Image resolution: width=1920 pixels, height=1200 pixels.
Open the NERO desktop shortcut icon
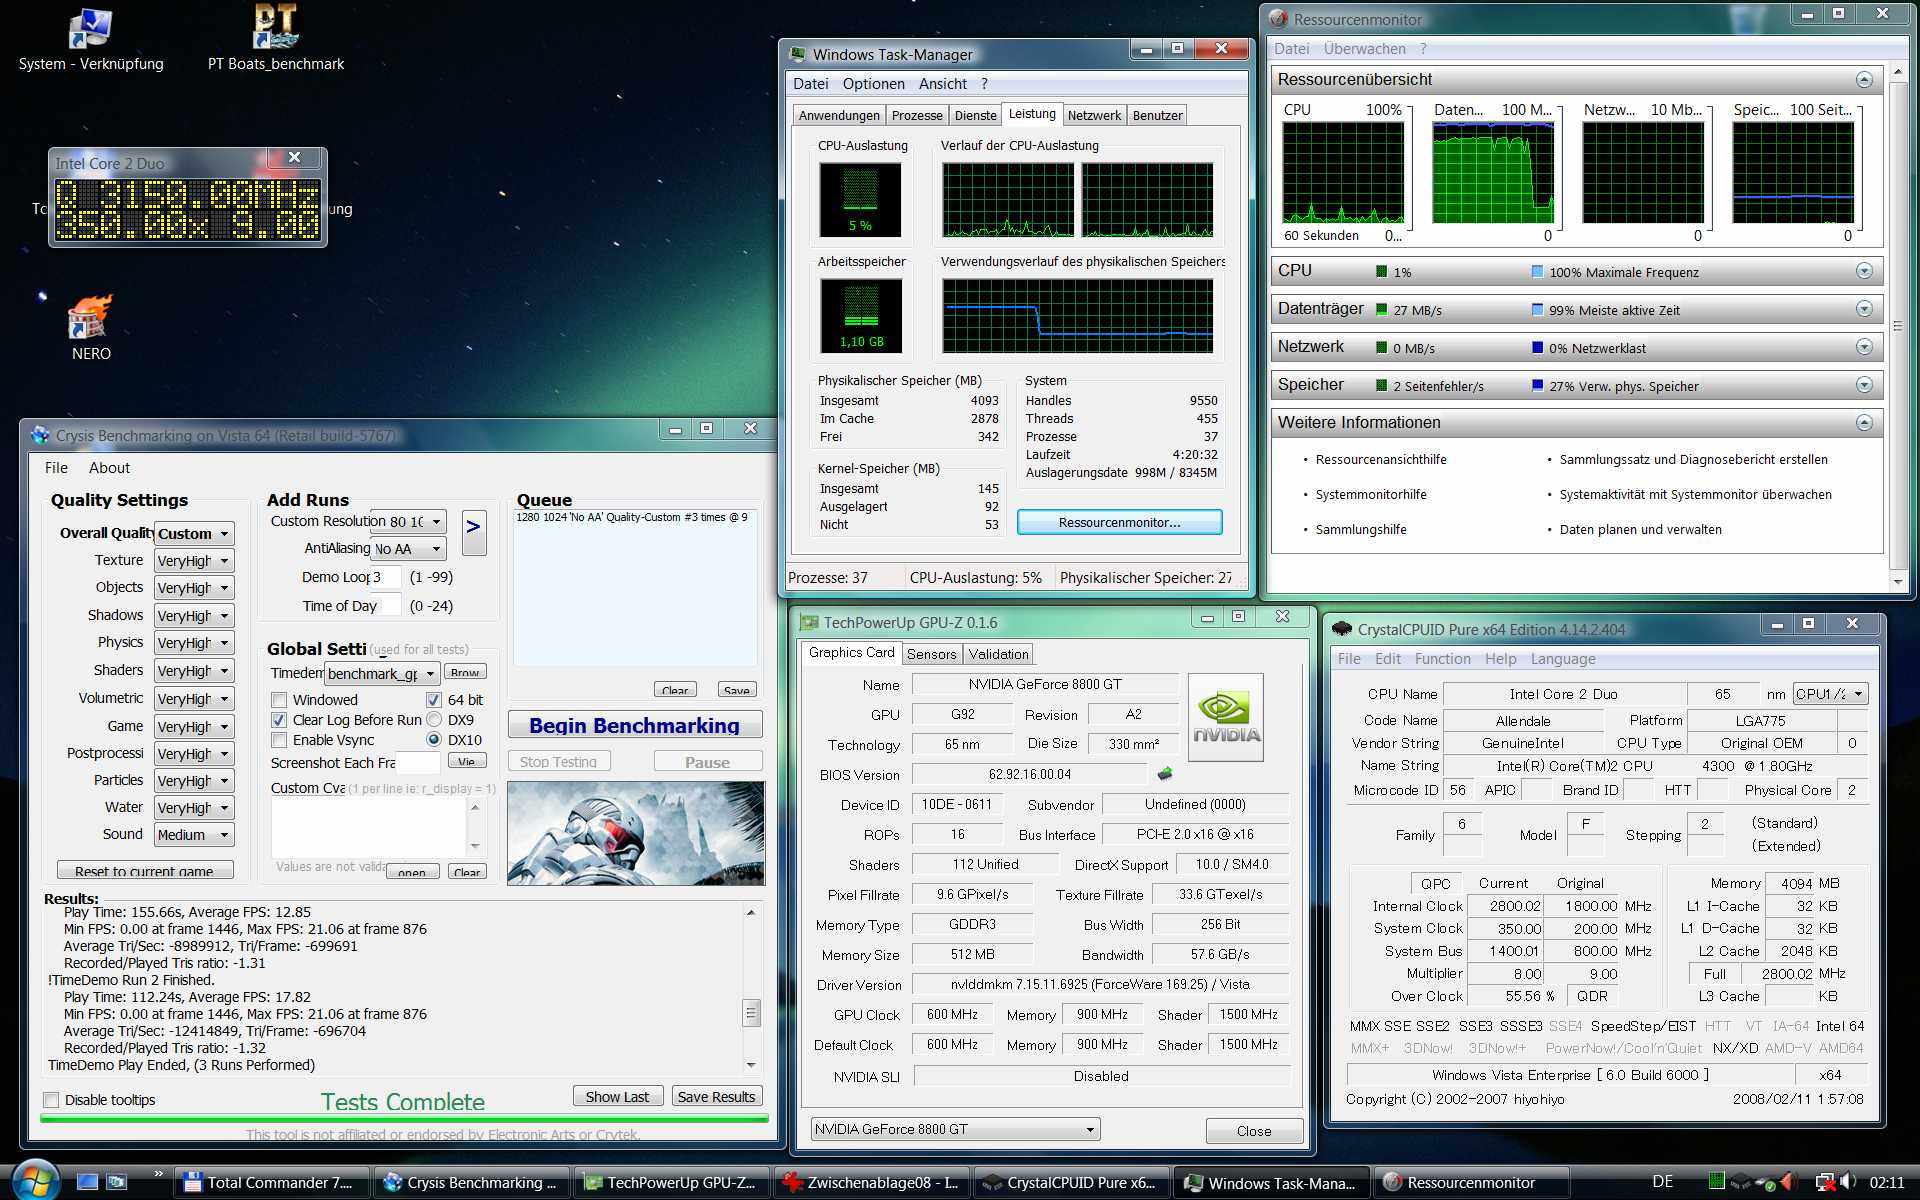90,320
